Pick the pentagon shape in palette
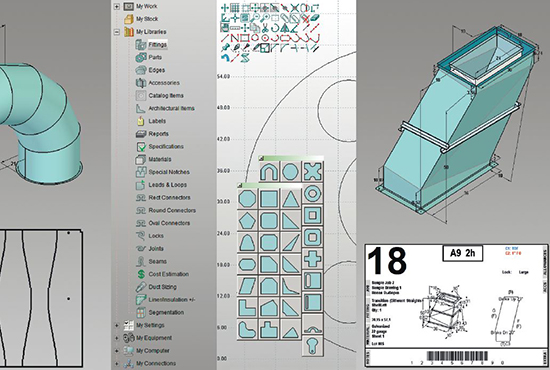Viewport: 550px width, 370px height. pos(248,221)
